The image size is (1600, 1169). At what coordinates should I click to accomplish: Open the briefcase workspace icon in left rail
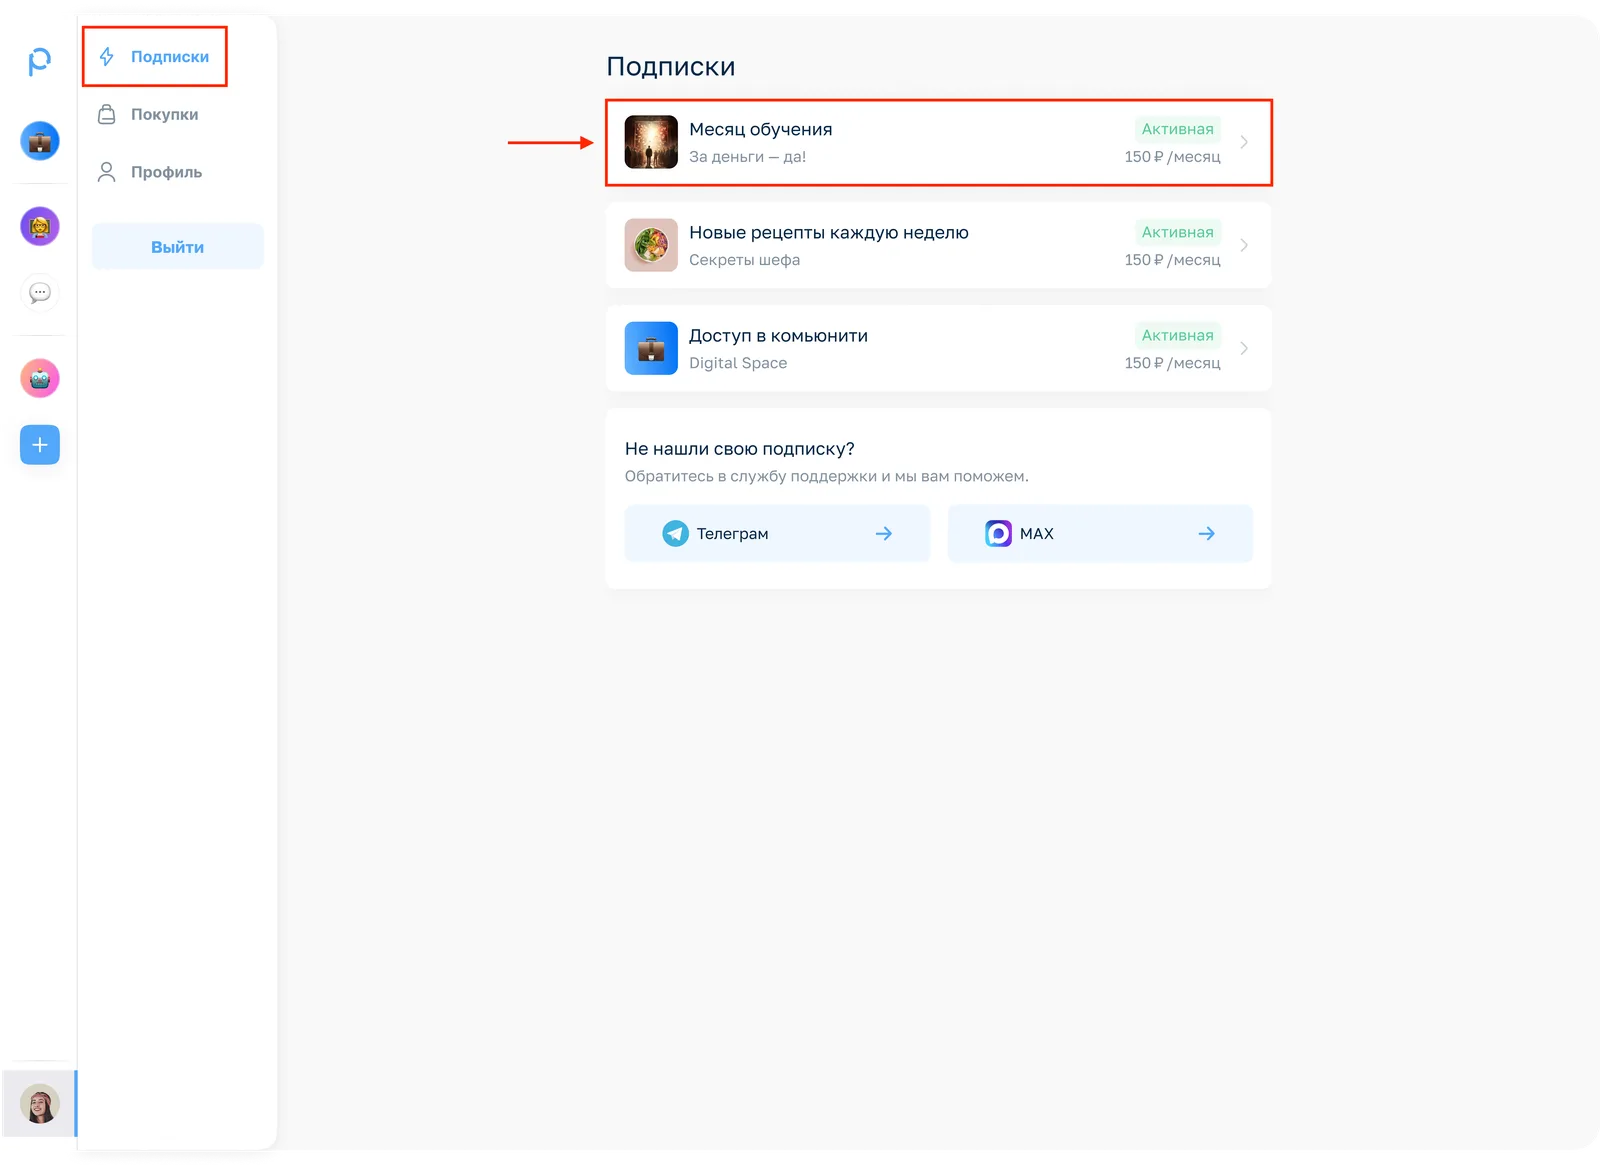(40, 141)
